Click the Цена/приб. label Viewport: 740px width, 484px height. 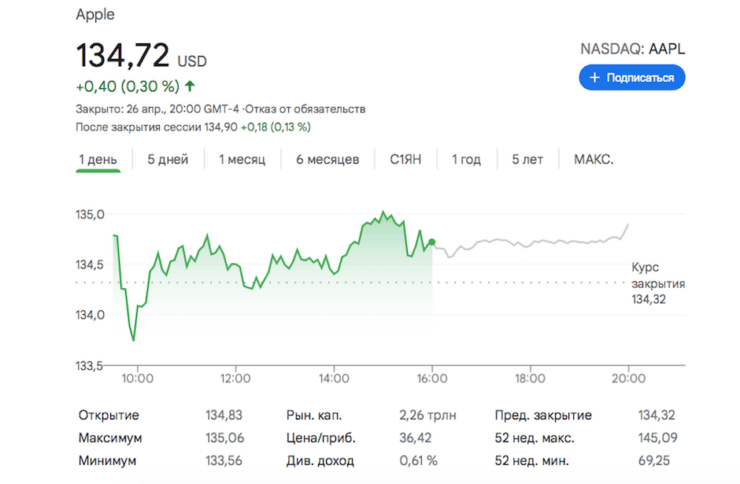[x=321, y=438]
